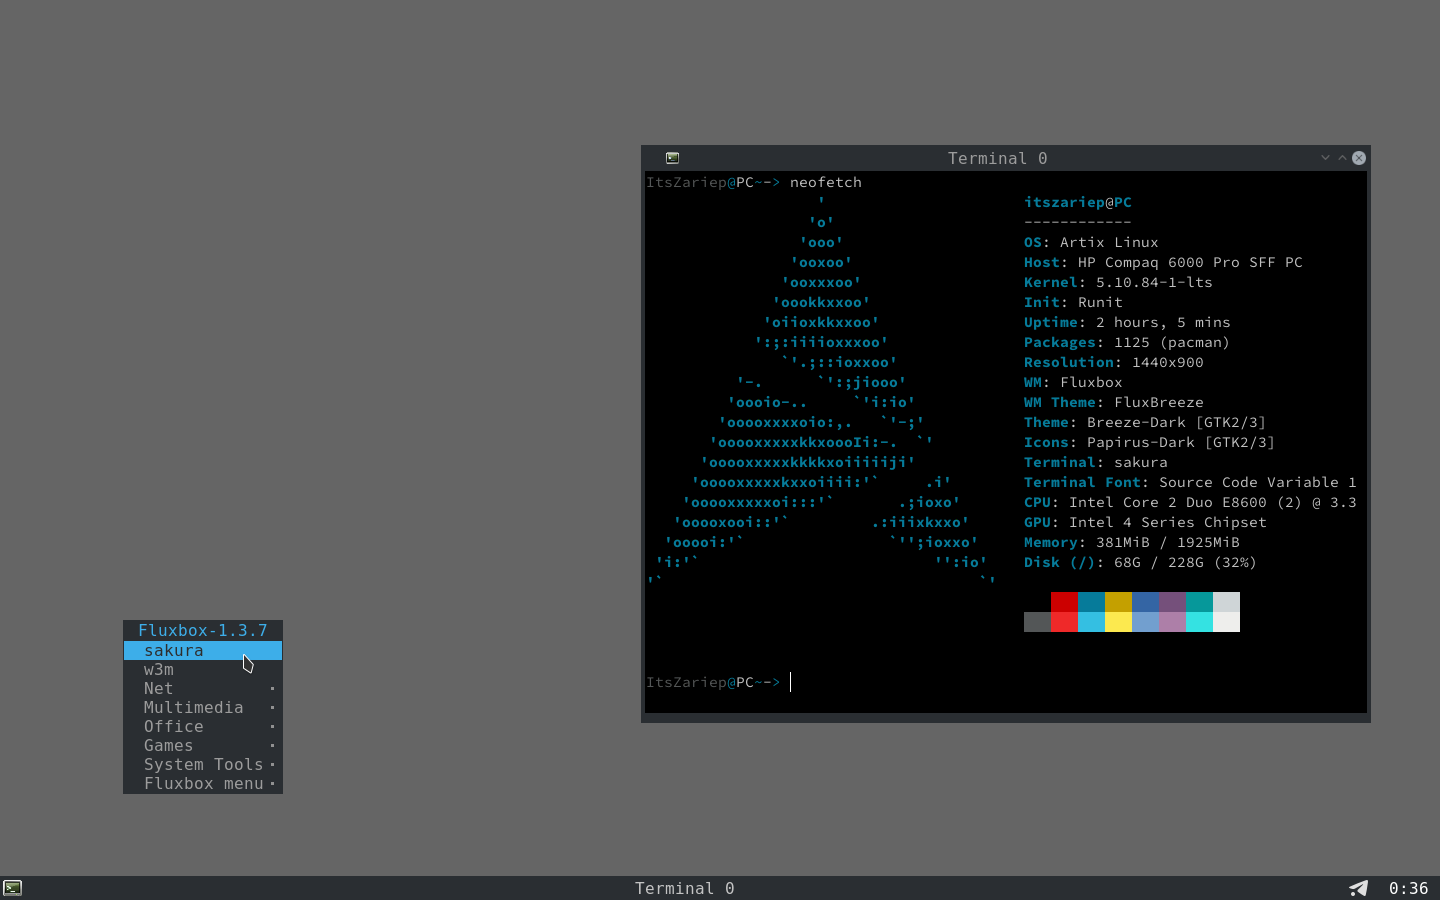The image size is (1440, 900).
Task: Click the neofetch command text
Action: (x=826, y=182)
